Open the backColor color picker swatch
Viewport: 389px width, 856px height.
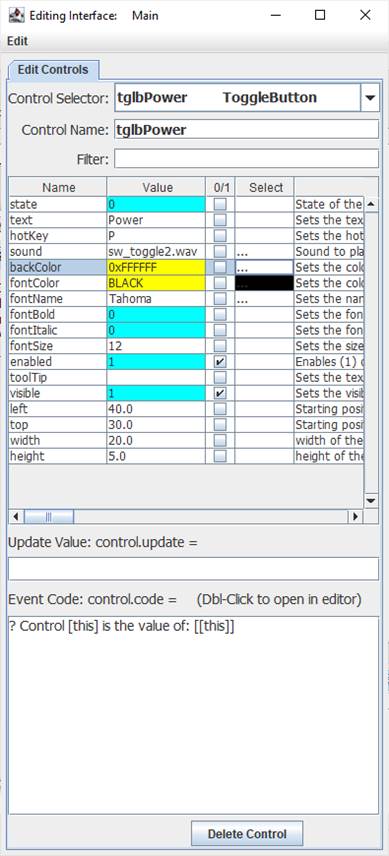click(x=265, y=268)
